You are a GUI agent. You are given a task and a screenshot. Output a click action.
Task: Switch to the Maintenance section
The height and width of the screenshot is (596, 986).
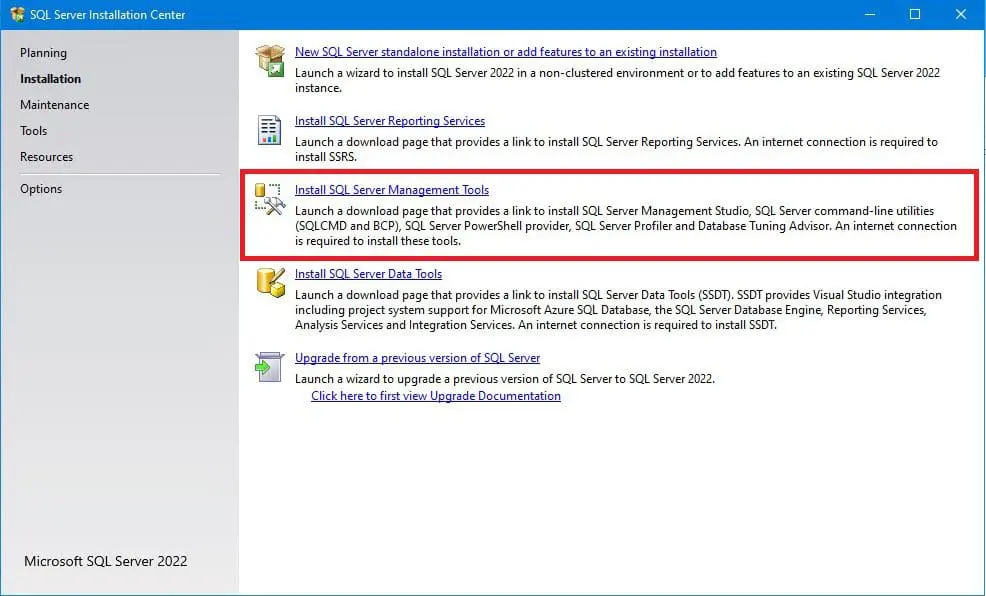pyautogui.click(x=54, y=104)
